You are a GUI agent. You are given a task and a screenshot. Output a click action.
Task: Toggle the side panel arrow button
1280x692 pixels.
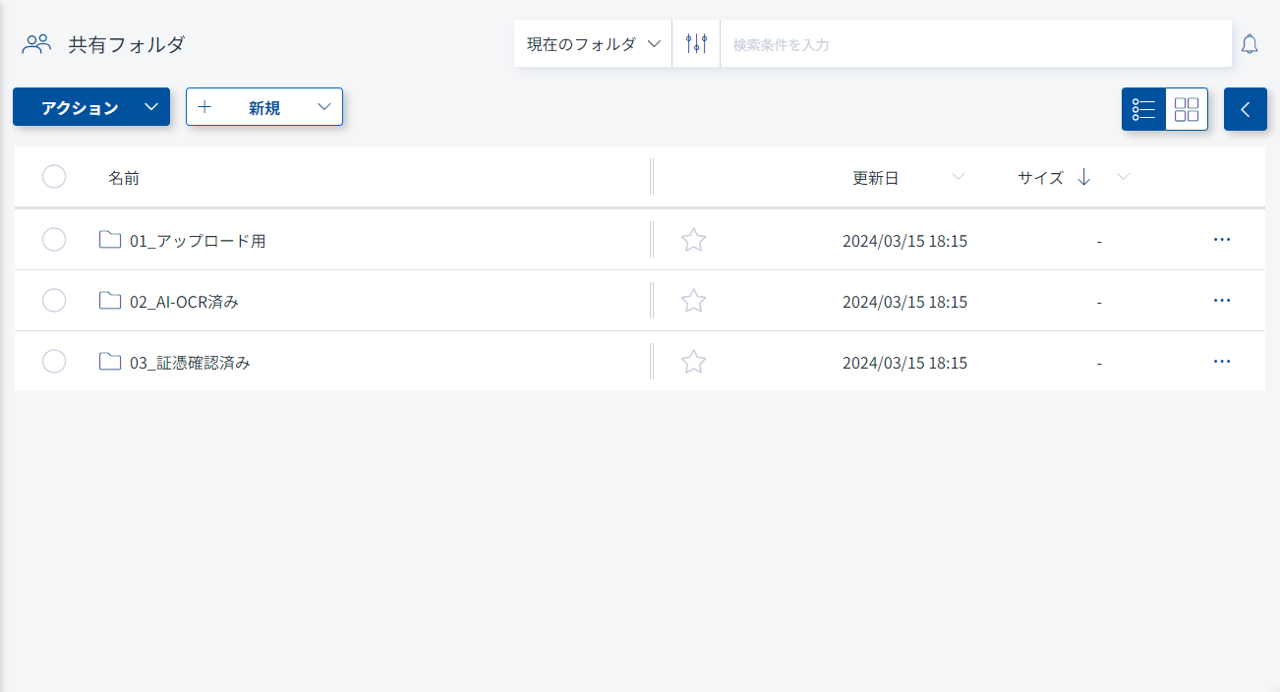point(1245,109)
